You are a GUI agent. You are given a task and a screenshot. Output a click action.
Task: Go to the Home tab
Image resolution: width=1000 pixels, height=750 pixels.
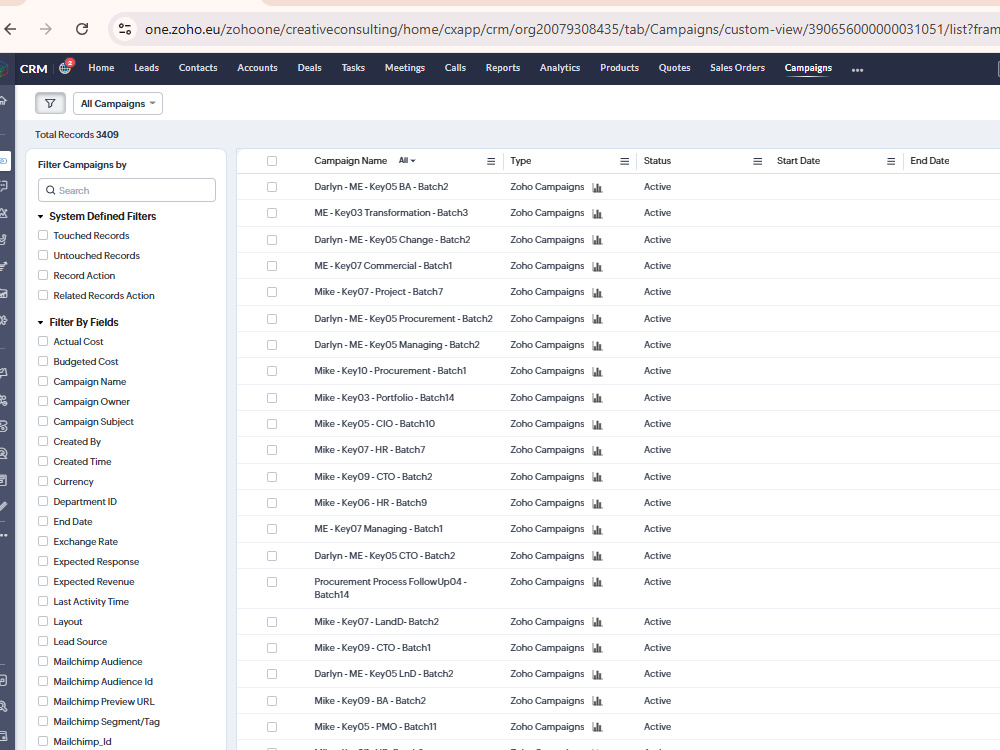pyautogui.click(x=101, y=68)
